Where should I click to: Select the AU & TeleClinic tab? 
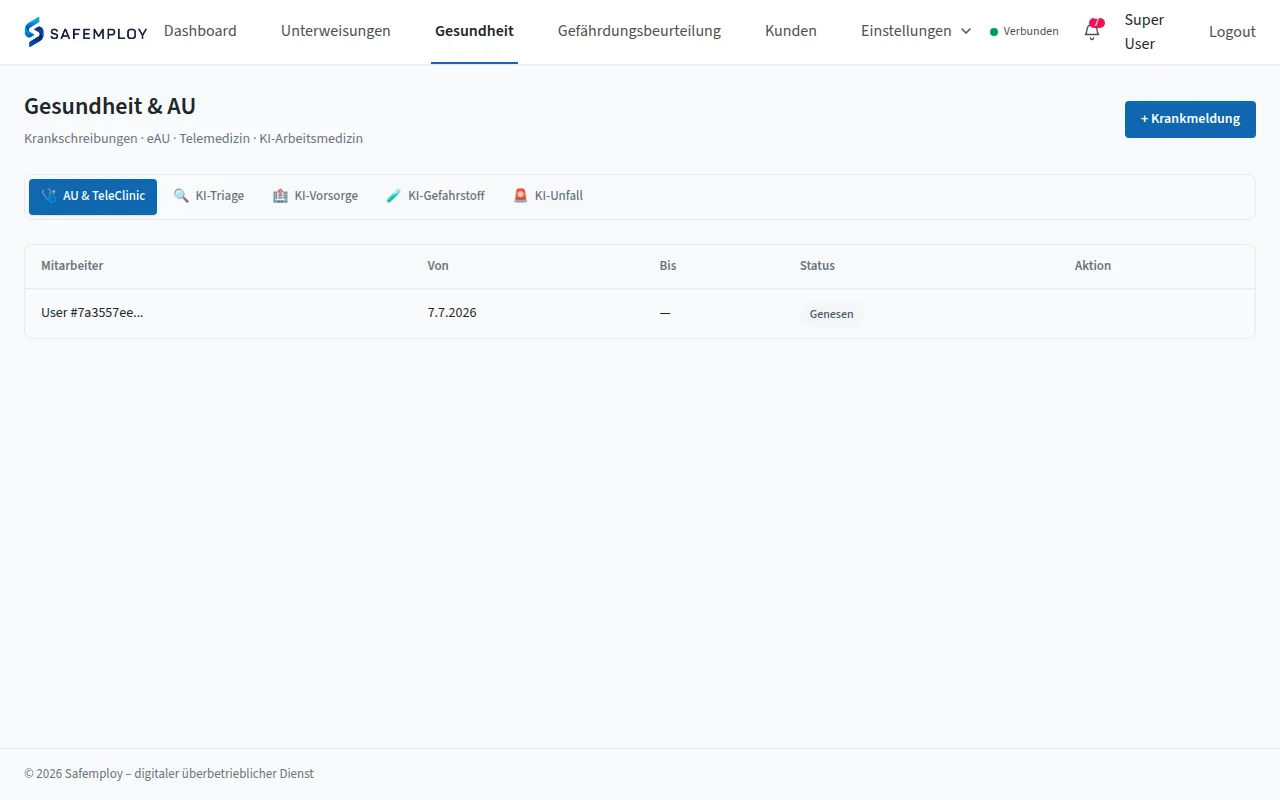pos(93,196)
